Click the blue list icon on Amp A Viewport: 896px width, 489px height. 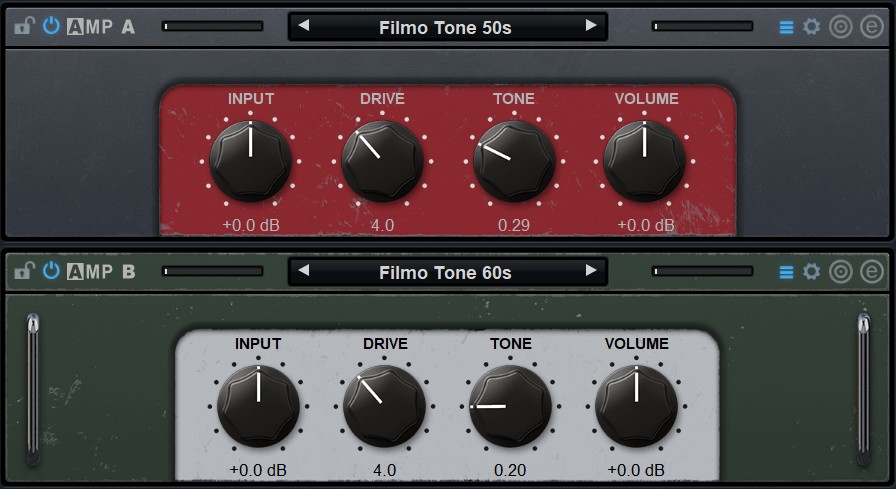786,27
